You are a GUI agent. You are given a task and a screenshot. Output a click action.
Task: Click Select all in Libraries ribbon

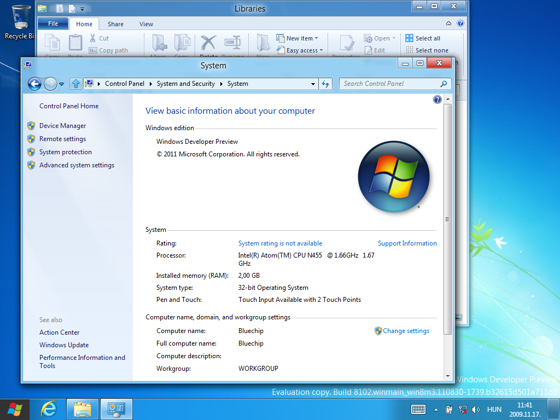tap(423, 38)
